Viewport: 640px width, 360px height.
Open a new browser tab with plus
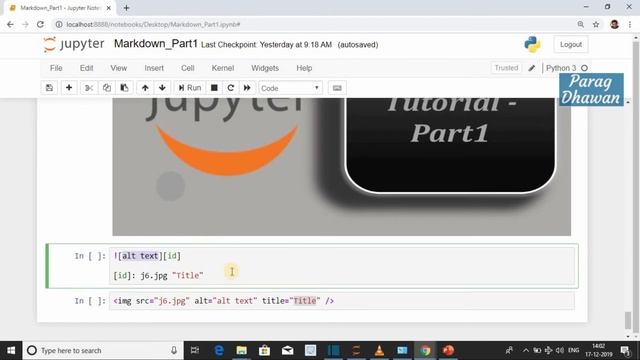click(x=127, y=8)
